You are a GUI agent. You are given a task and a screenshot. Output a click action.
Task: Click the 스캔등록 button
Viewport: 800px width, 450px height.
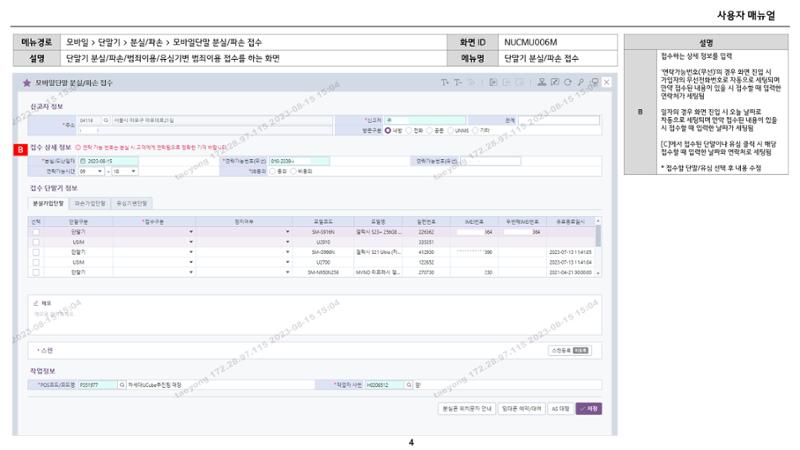(x=570, y=351)
